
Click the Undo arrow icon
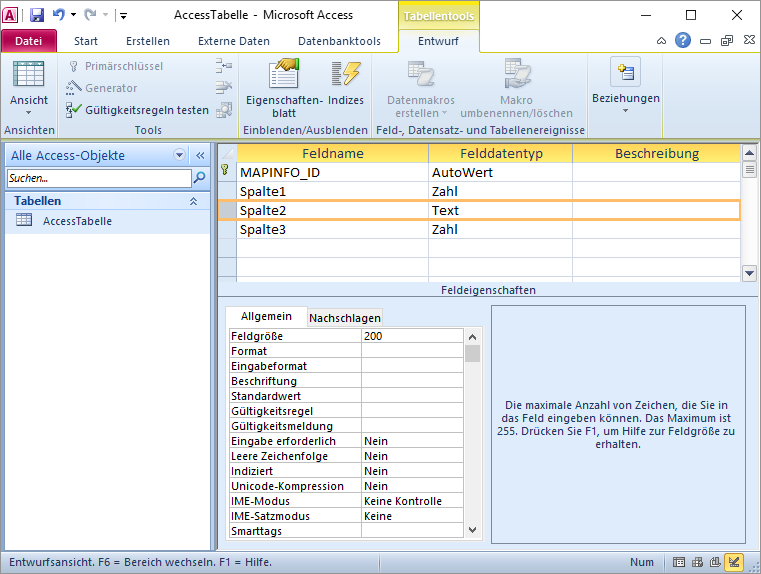(59, 15)
